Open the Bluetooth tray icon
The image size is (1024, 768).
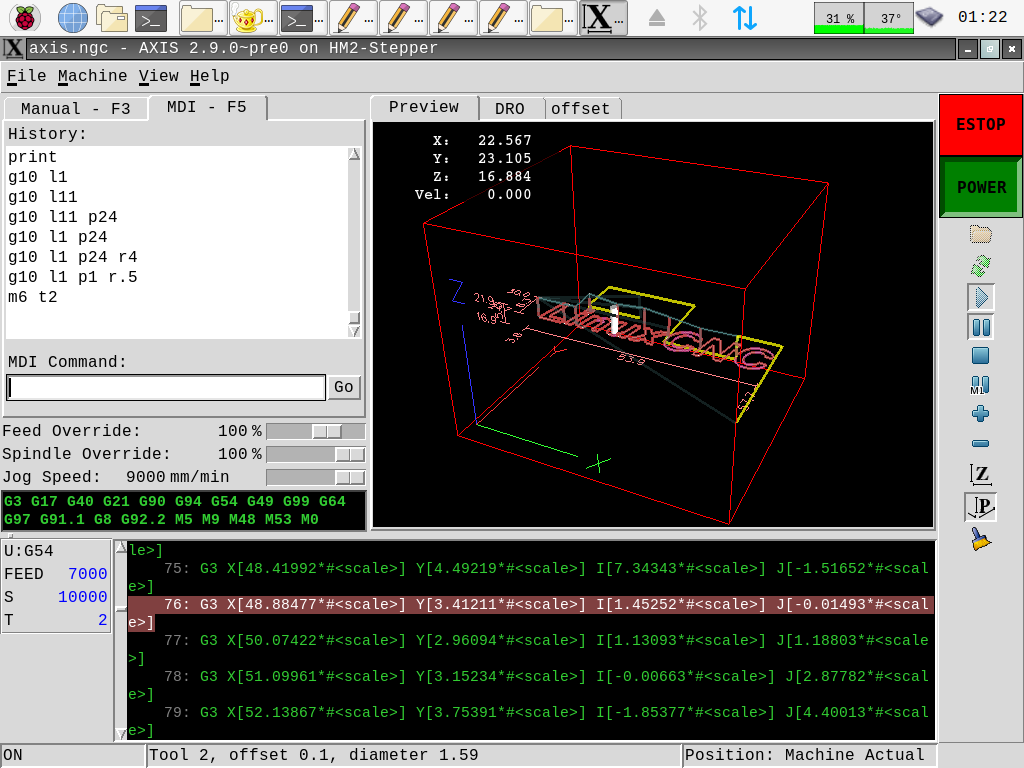699,18
